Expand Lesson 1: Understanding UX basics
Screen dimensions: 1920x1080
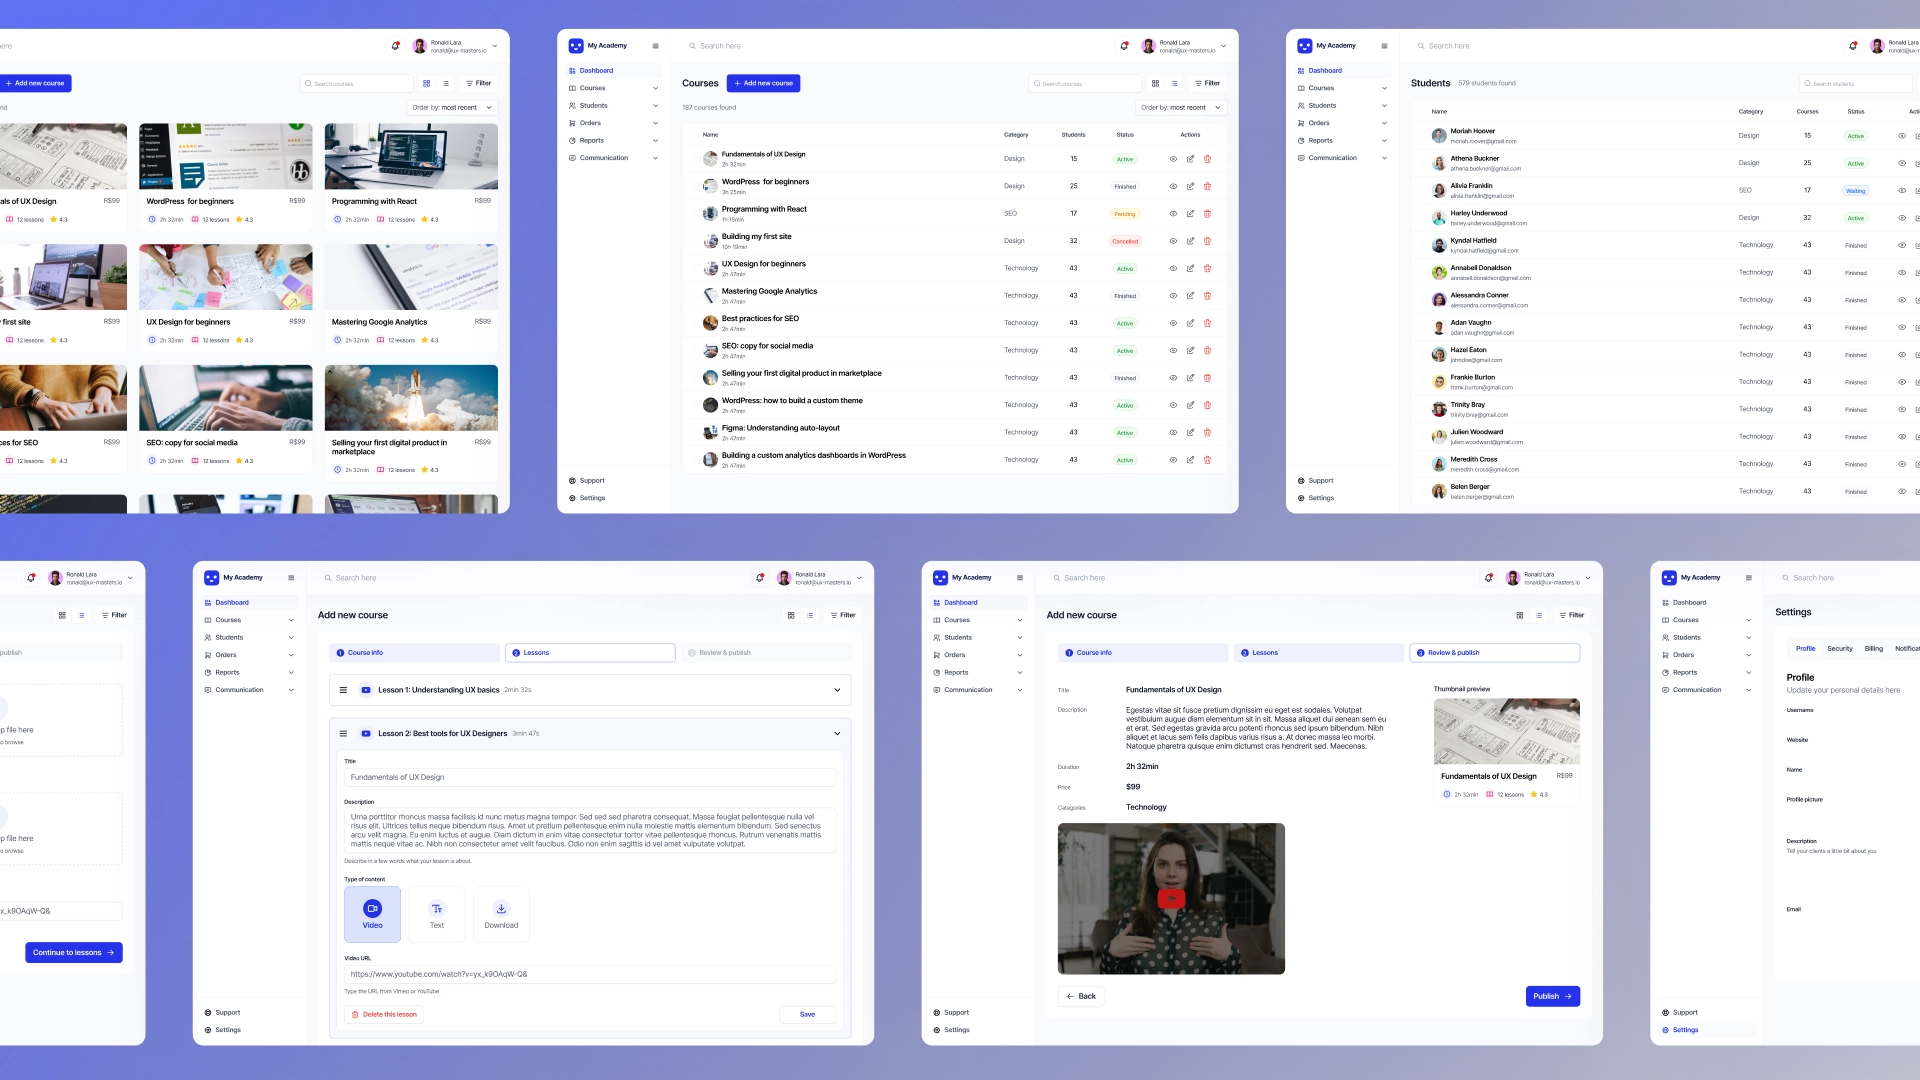tap(837, 690)
